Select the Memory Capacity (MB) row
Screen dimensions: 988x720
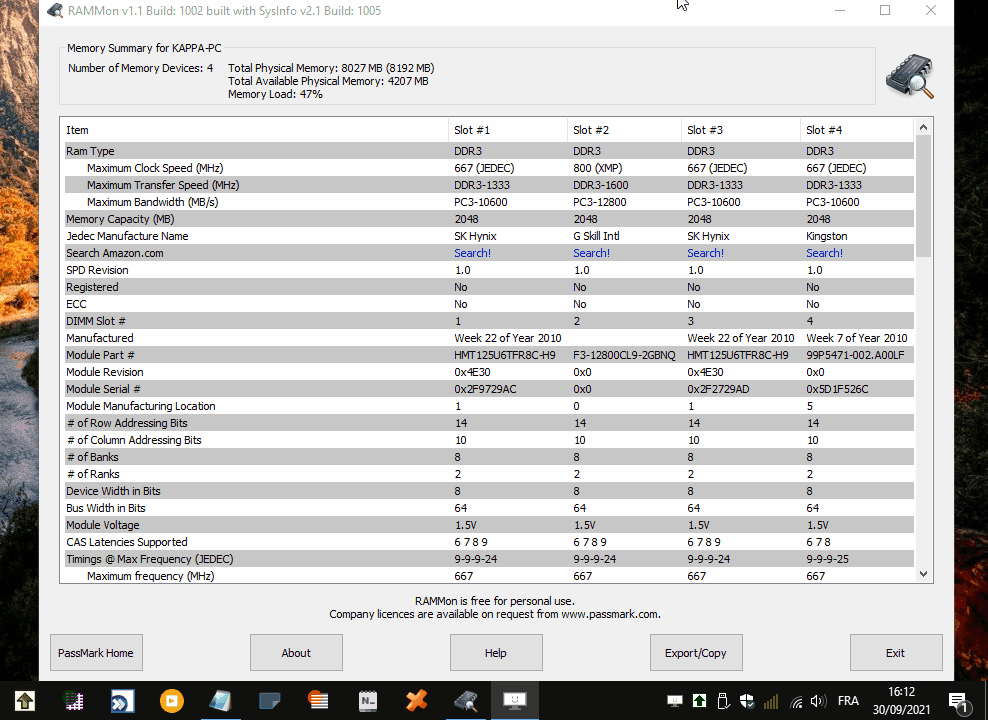(487, 219)
